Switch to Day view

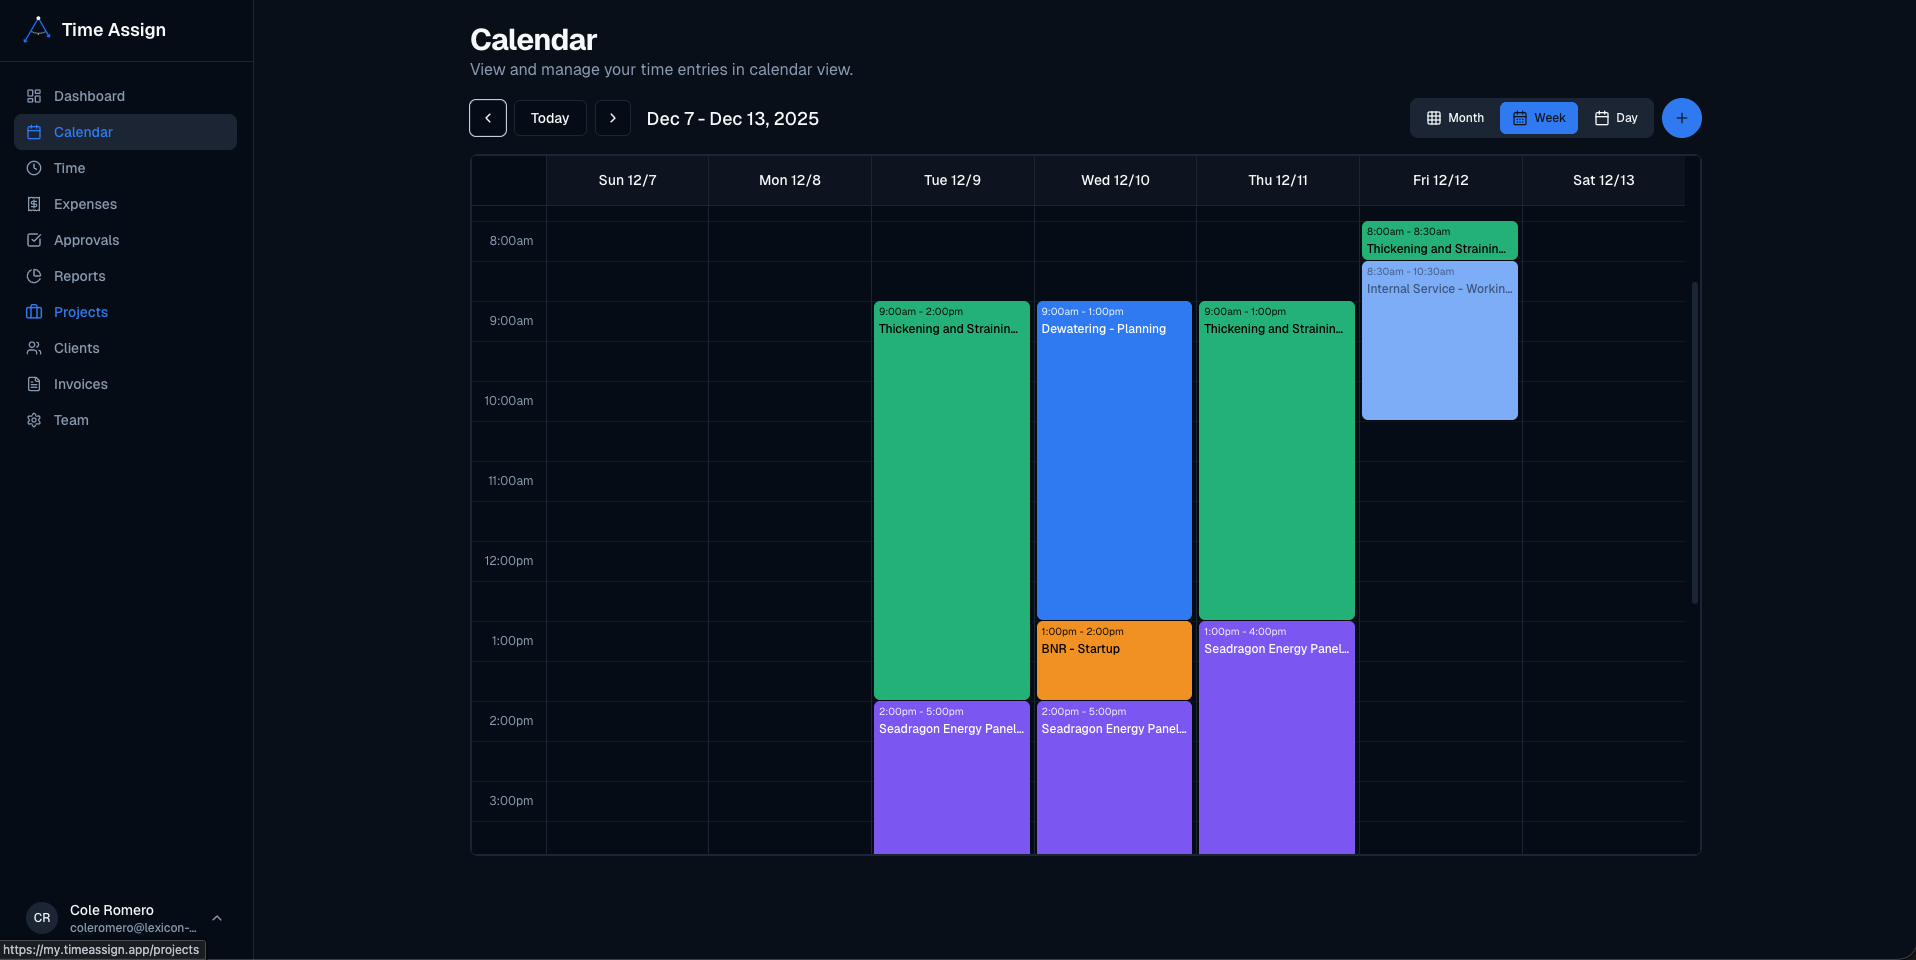(1616, 118)
